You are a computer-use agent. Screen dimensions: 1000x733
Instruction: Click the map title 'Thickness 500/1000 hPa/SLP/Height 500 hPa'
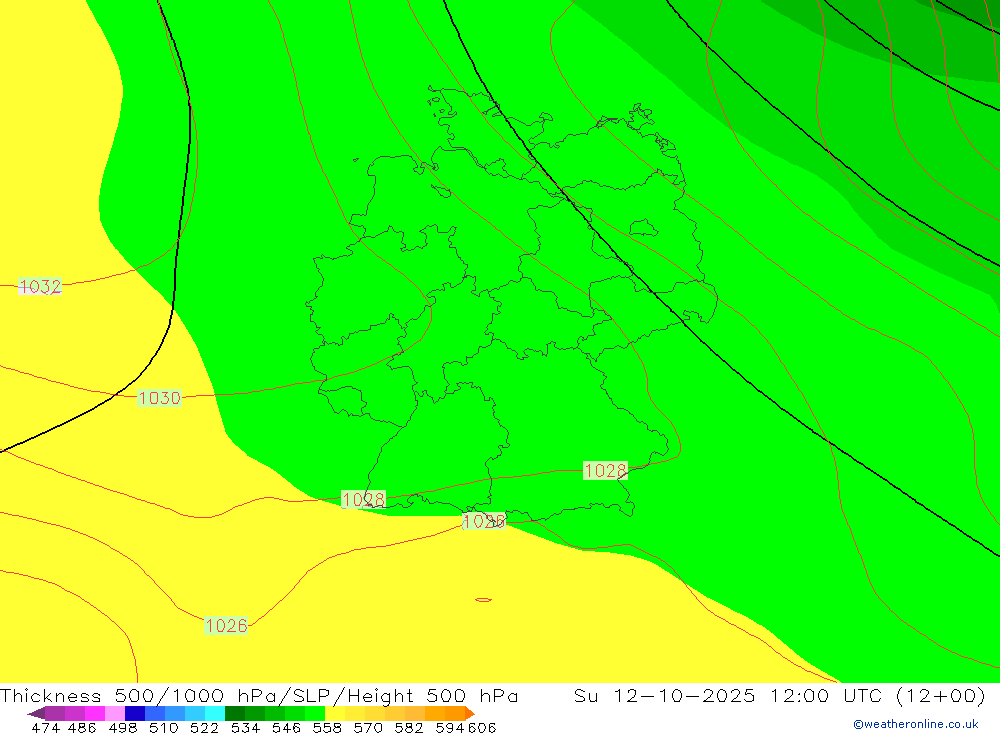tap(259, 695)
